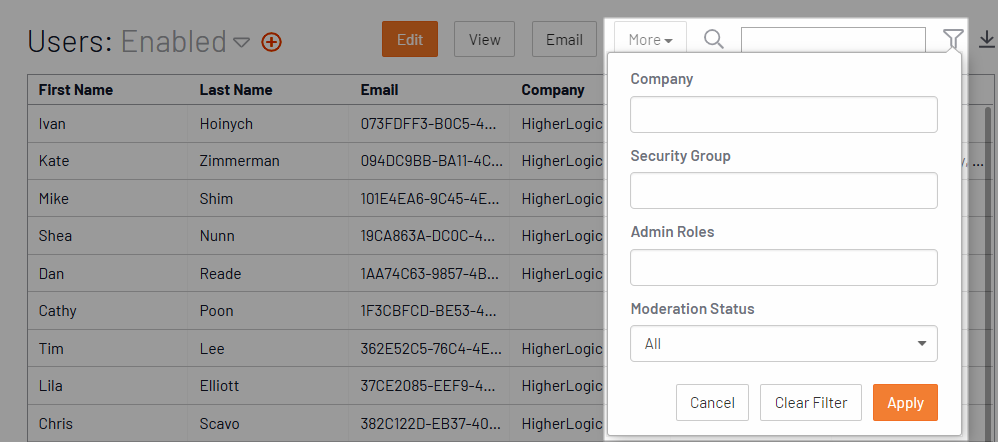
Task: Click the search text box
Action: click(833, 40)
